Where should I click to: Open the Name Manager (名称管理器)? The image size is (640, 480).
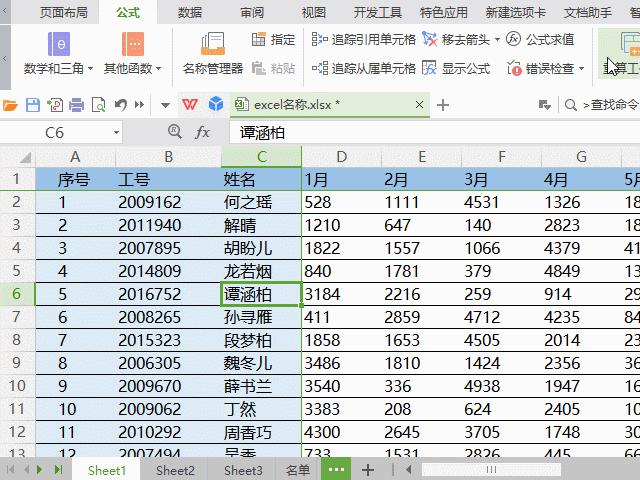tap(213, 54)
